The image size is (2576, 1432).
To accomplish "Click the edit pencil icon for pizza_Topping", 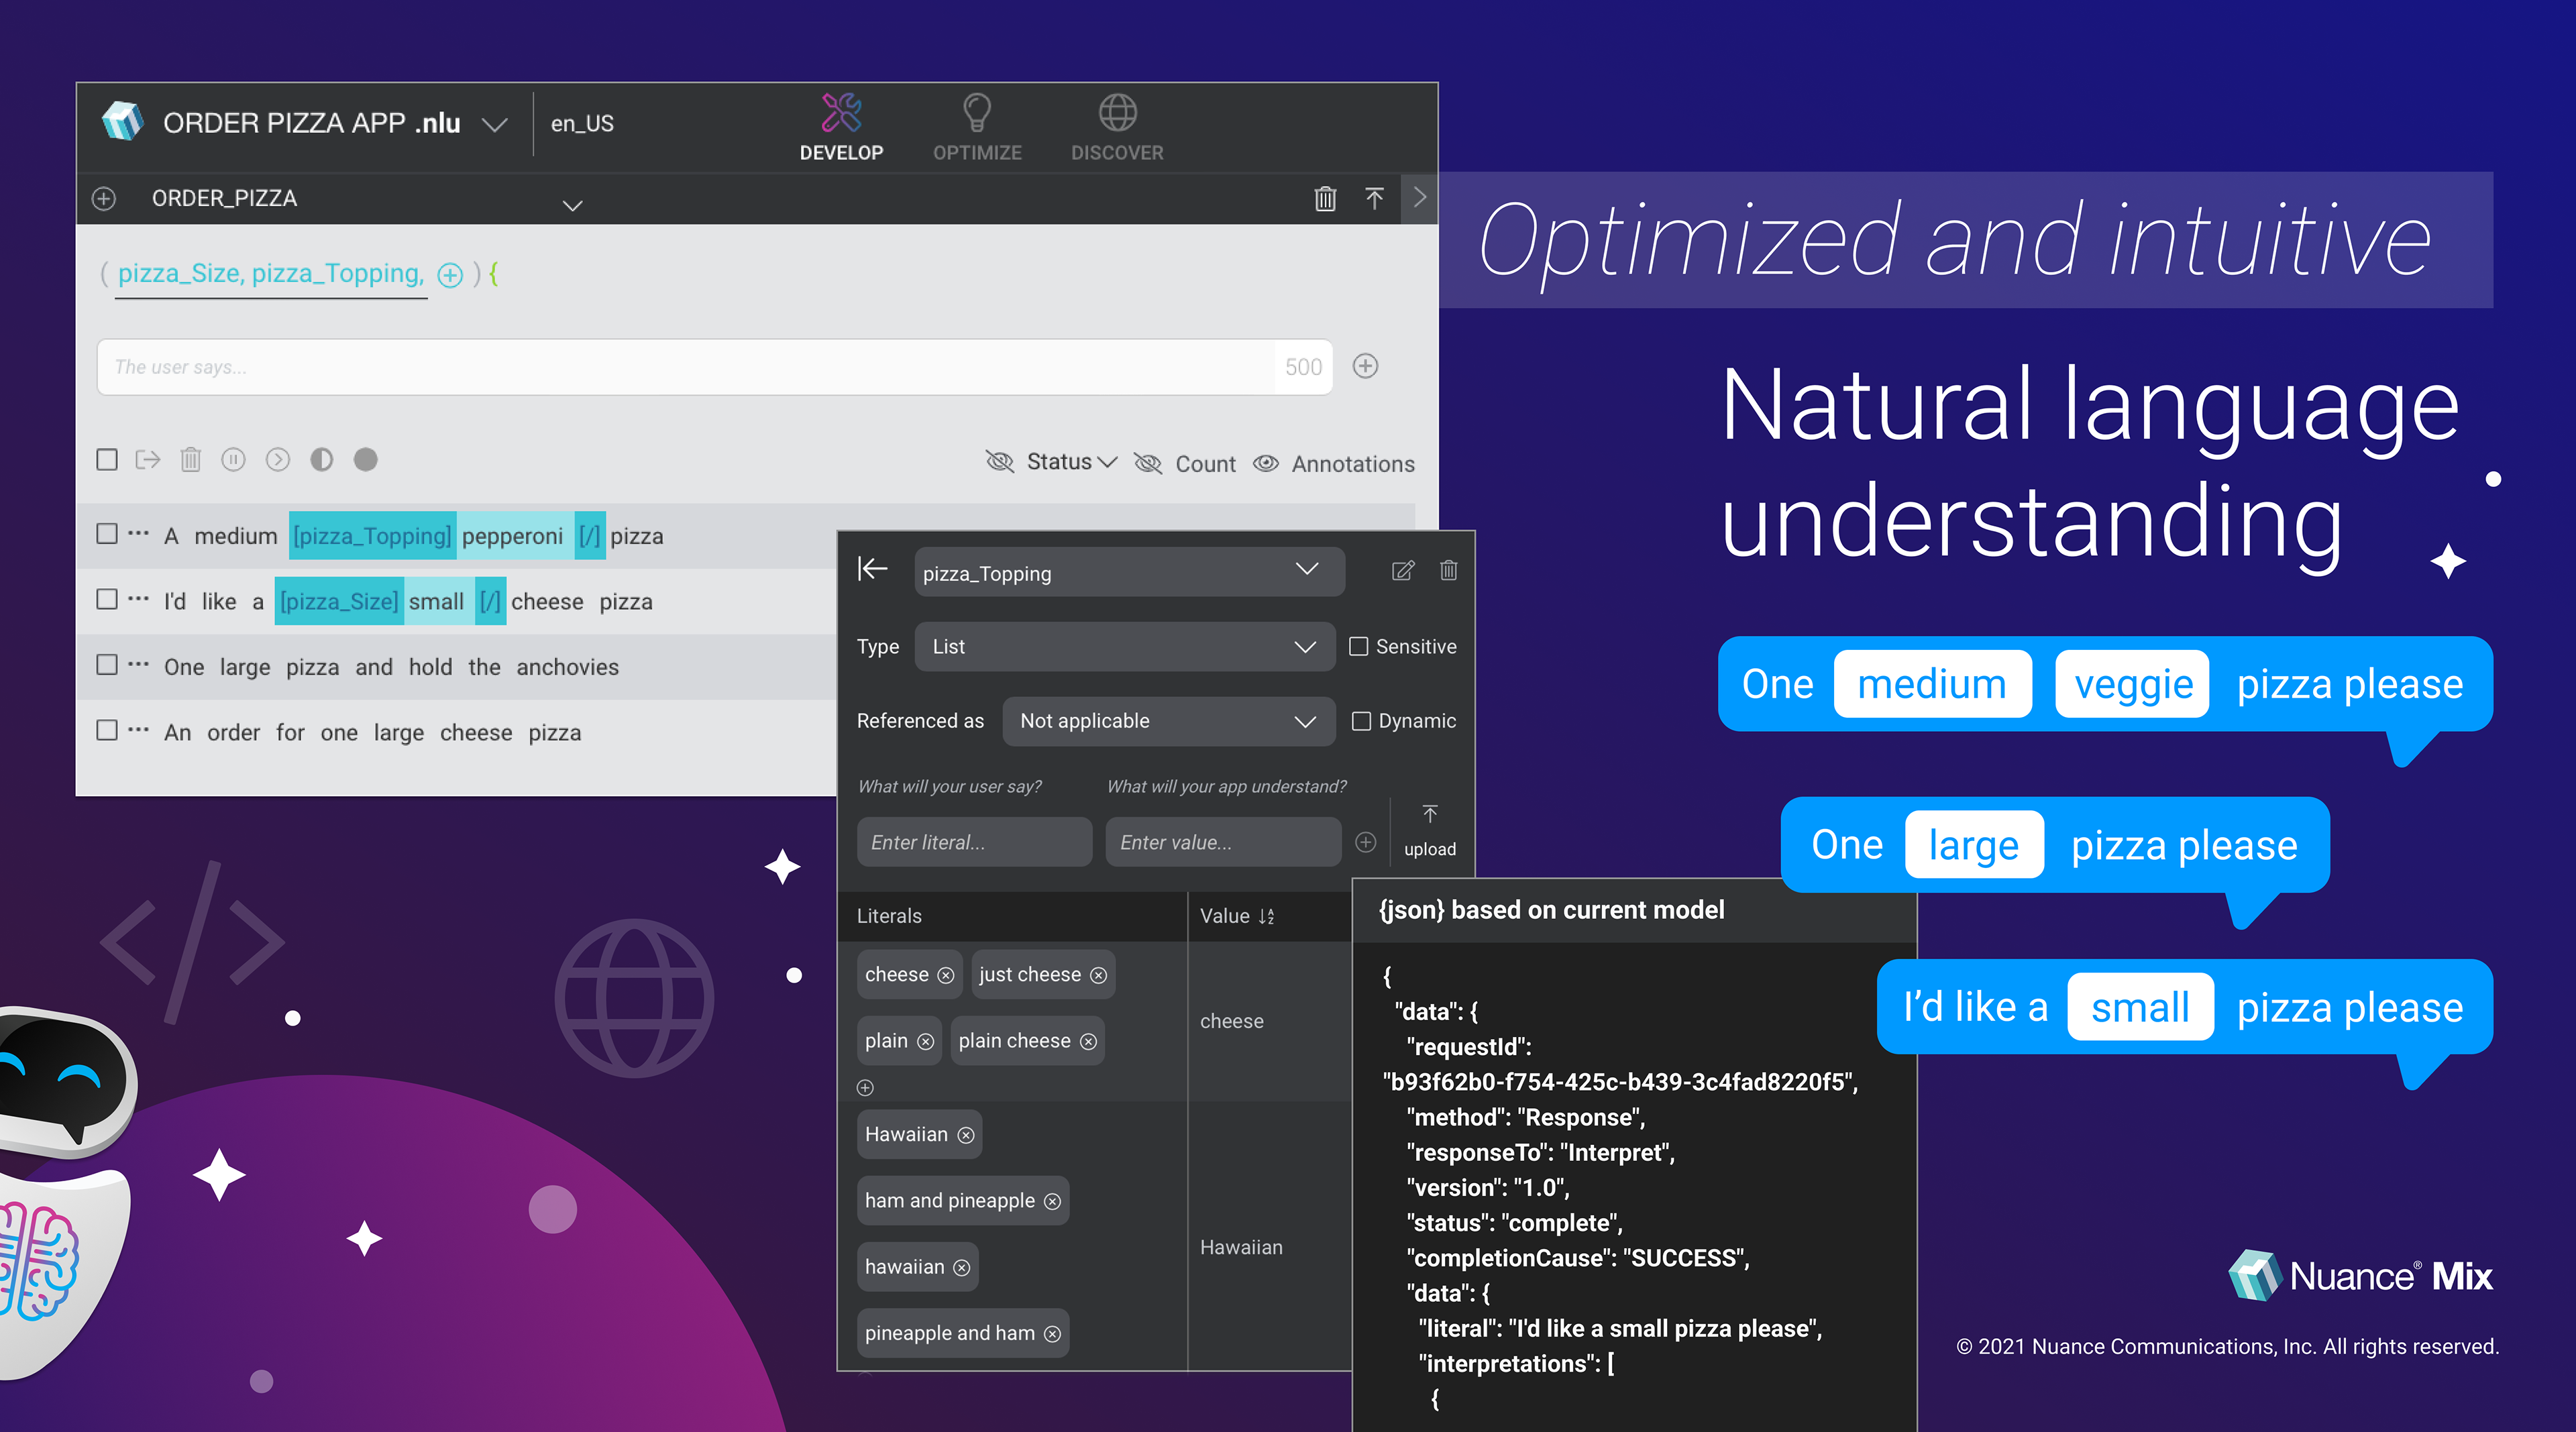I will [1403, 571].
